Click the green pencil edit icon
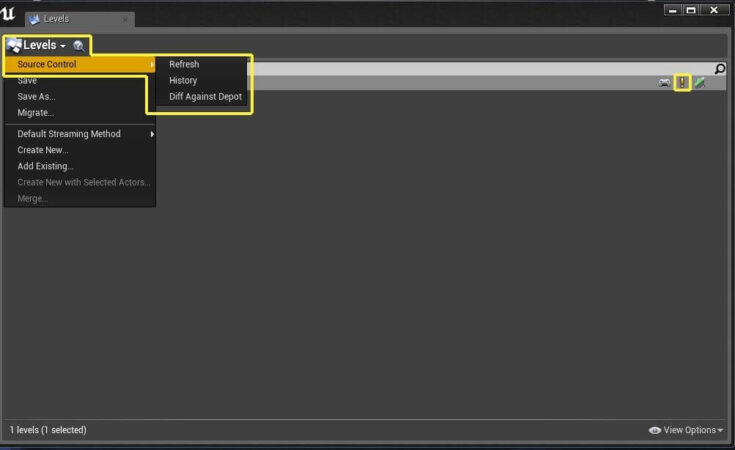This screenshot has width=735, height=450. 699,83
